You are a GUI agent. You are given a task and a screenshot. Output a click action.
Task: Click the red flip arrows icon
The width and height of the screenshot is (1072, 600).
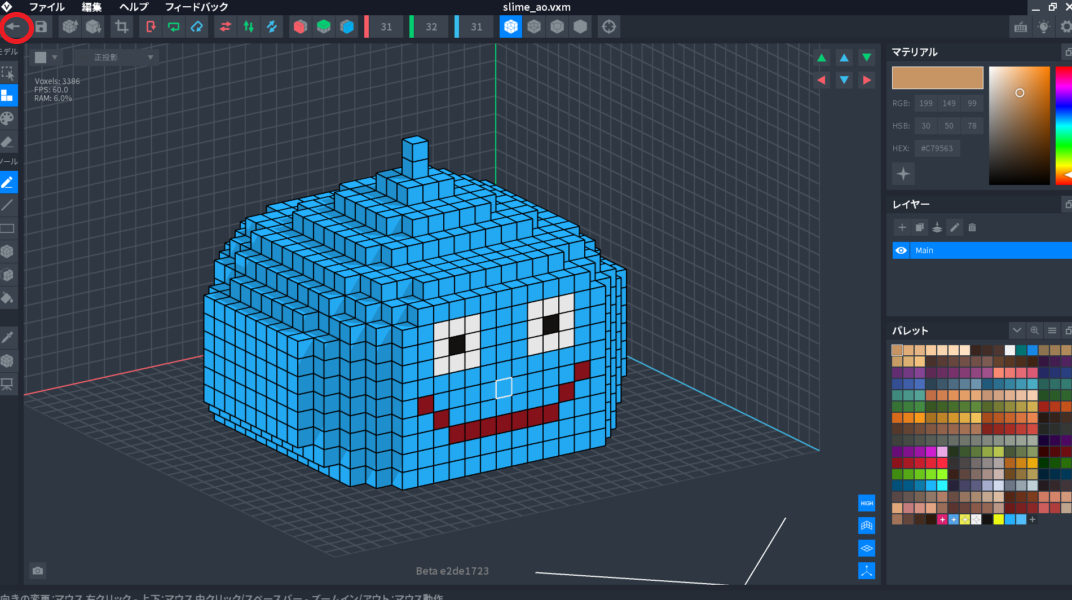coord(225,27)
